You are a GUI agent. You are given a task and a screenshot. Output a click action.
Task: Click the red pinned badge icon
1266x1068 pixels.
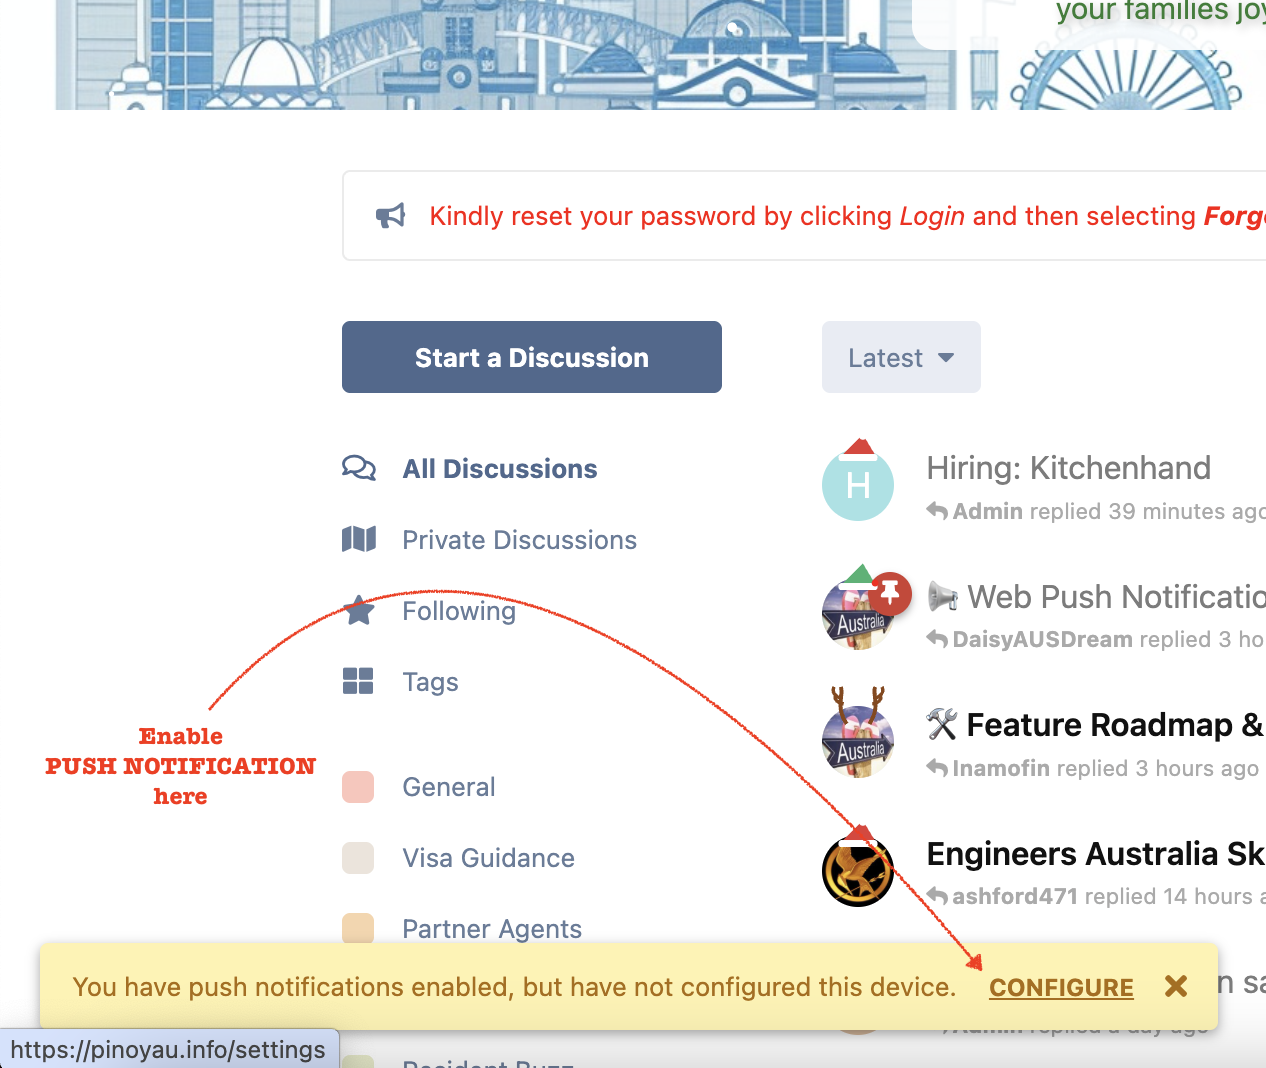pyautogui.click(x=889, y=593)
